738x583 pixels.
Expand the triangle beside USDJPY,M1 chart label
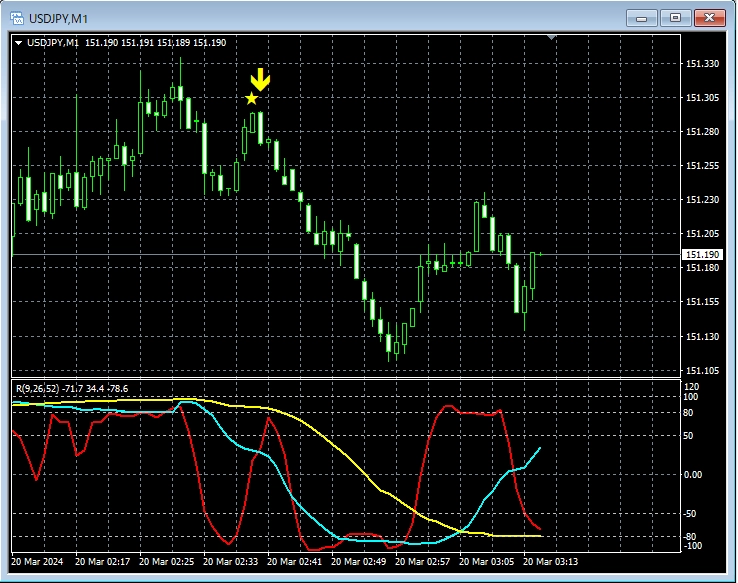pos(19,43)
